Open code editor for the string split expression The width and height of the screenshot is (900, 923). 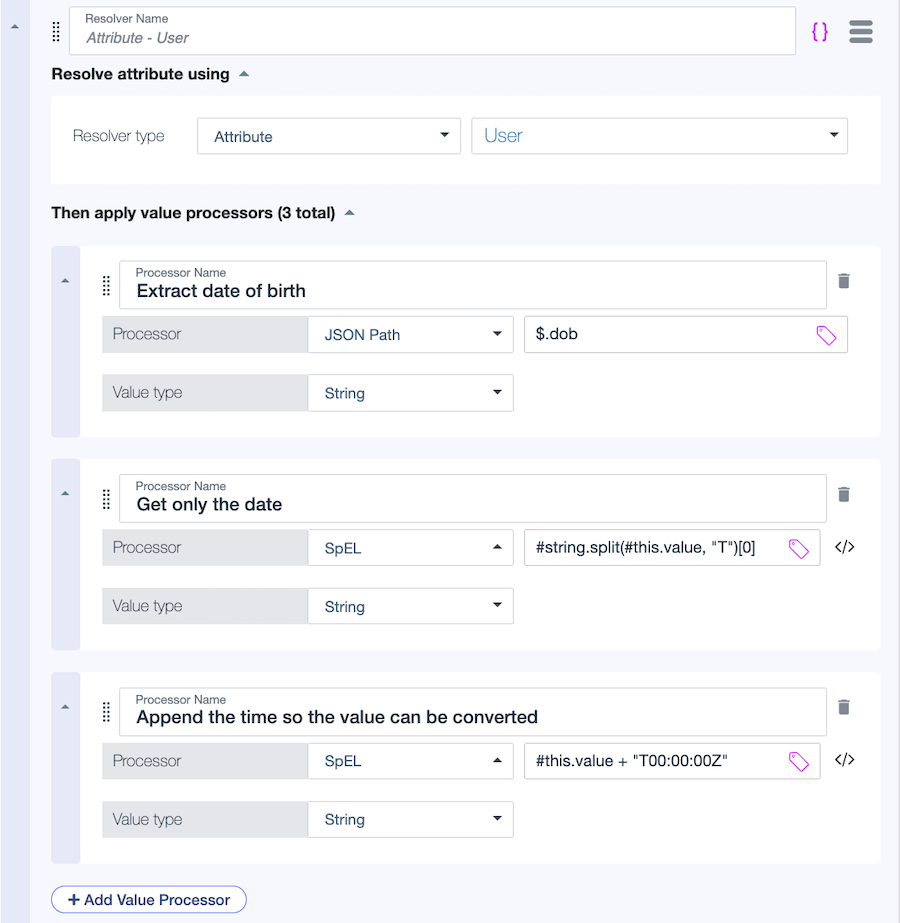(x=845, y=547)
